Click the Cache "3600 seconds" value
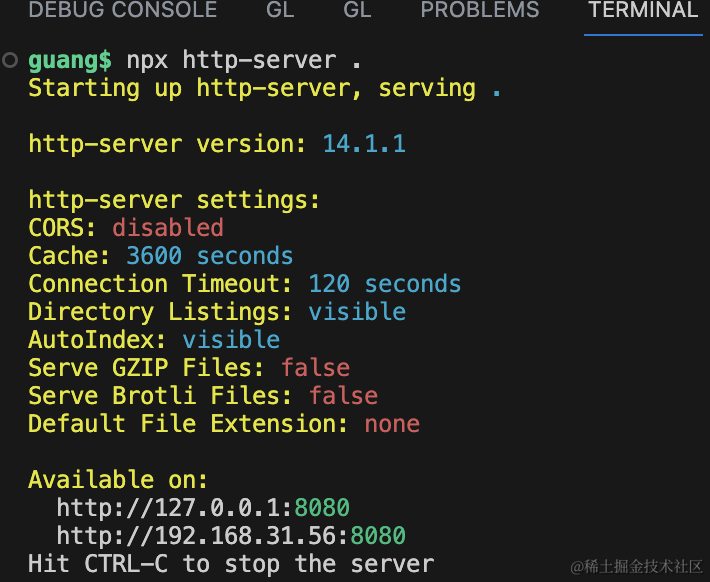The height and width of the screenshot is (582, 710). tap(210, 256)
